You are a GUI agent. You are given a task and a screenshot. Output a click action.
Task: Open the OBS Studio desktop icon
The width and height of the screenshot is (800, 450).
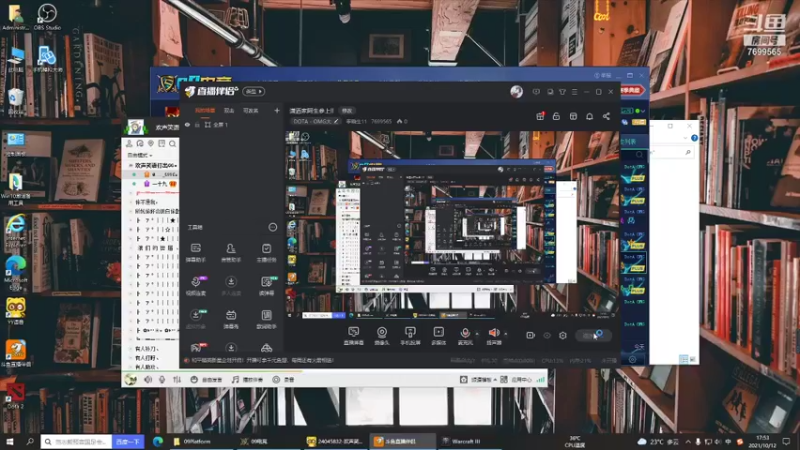pos(47,16)
